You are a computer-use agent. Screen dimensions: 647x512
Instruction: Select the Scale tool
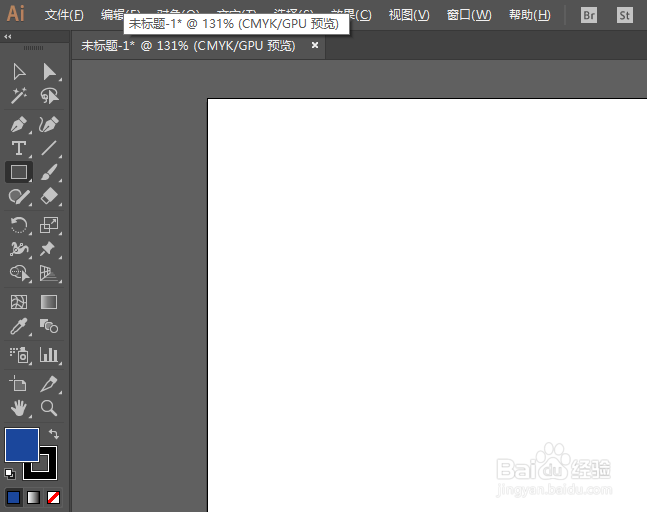click(x=49, y=225)
